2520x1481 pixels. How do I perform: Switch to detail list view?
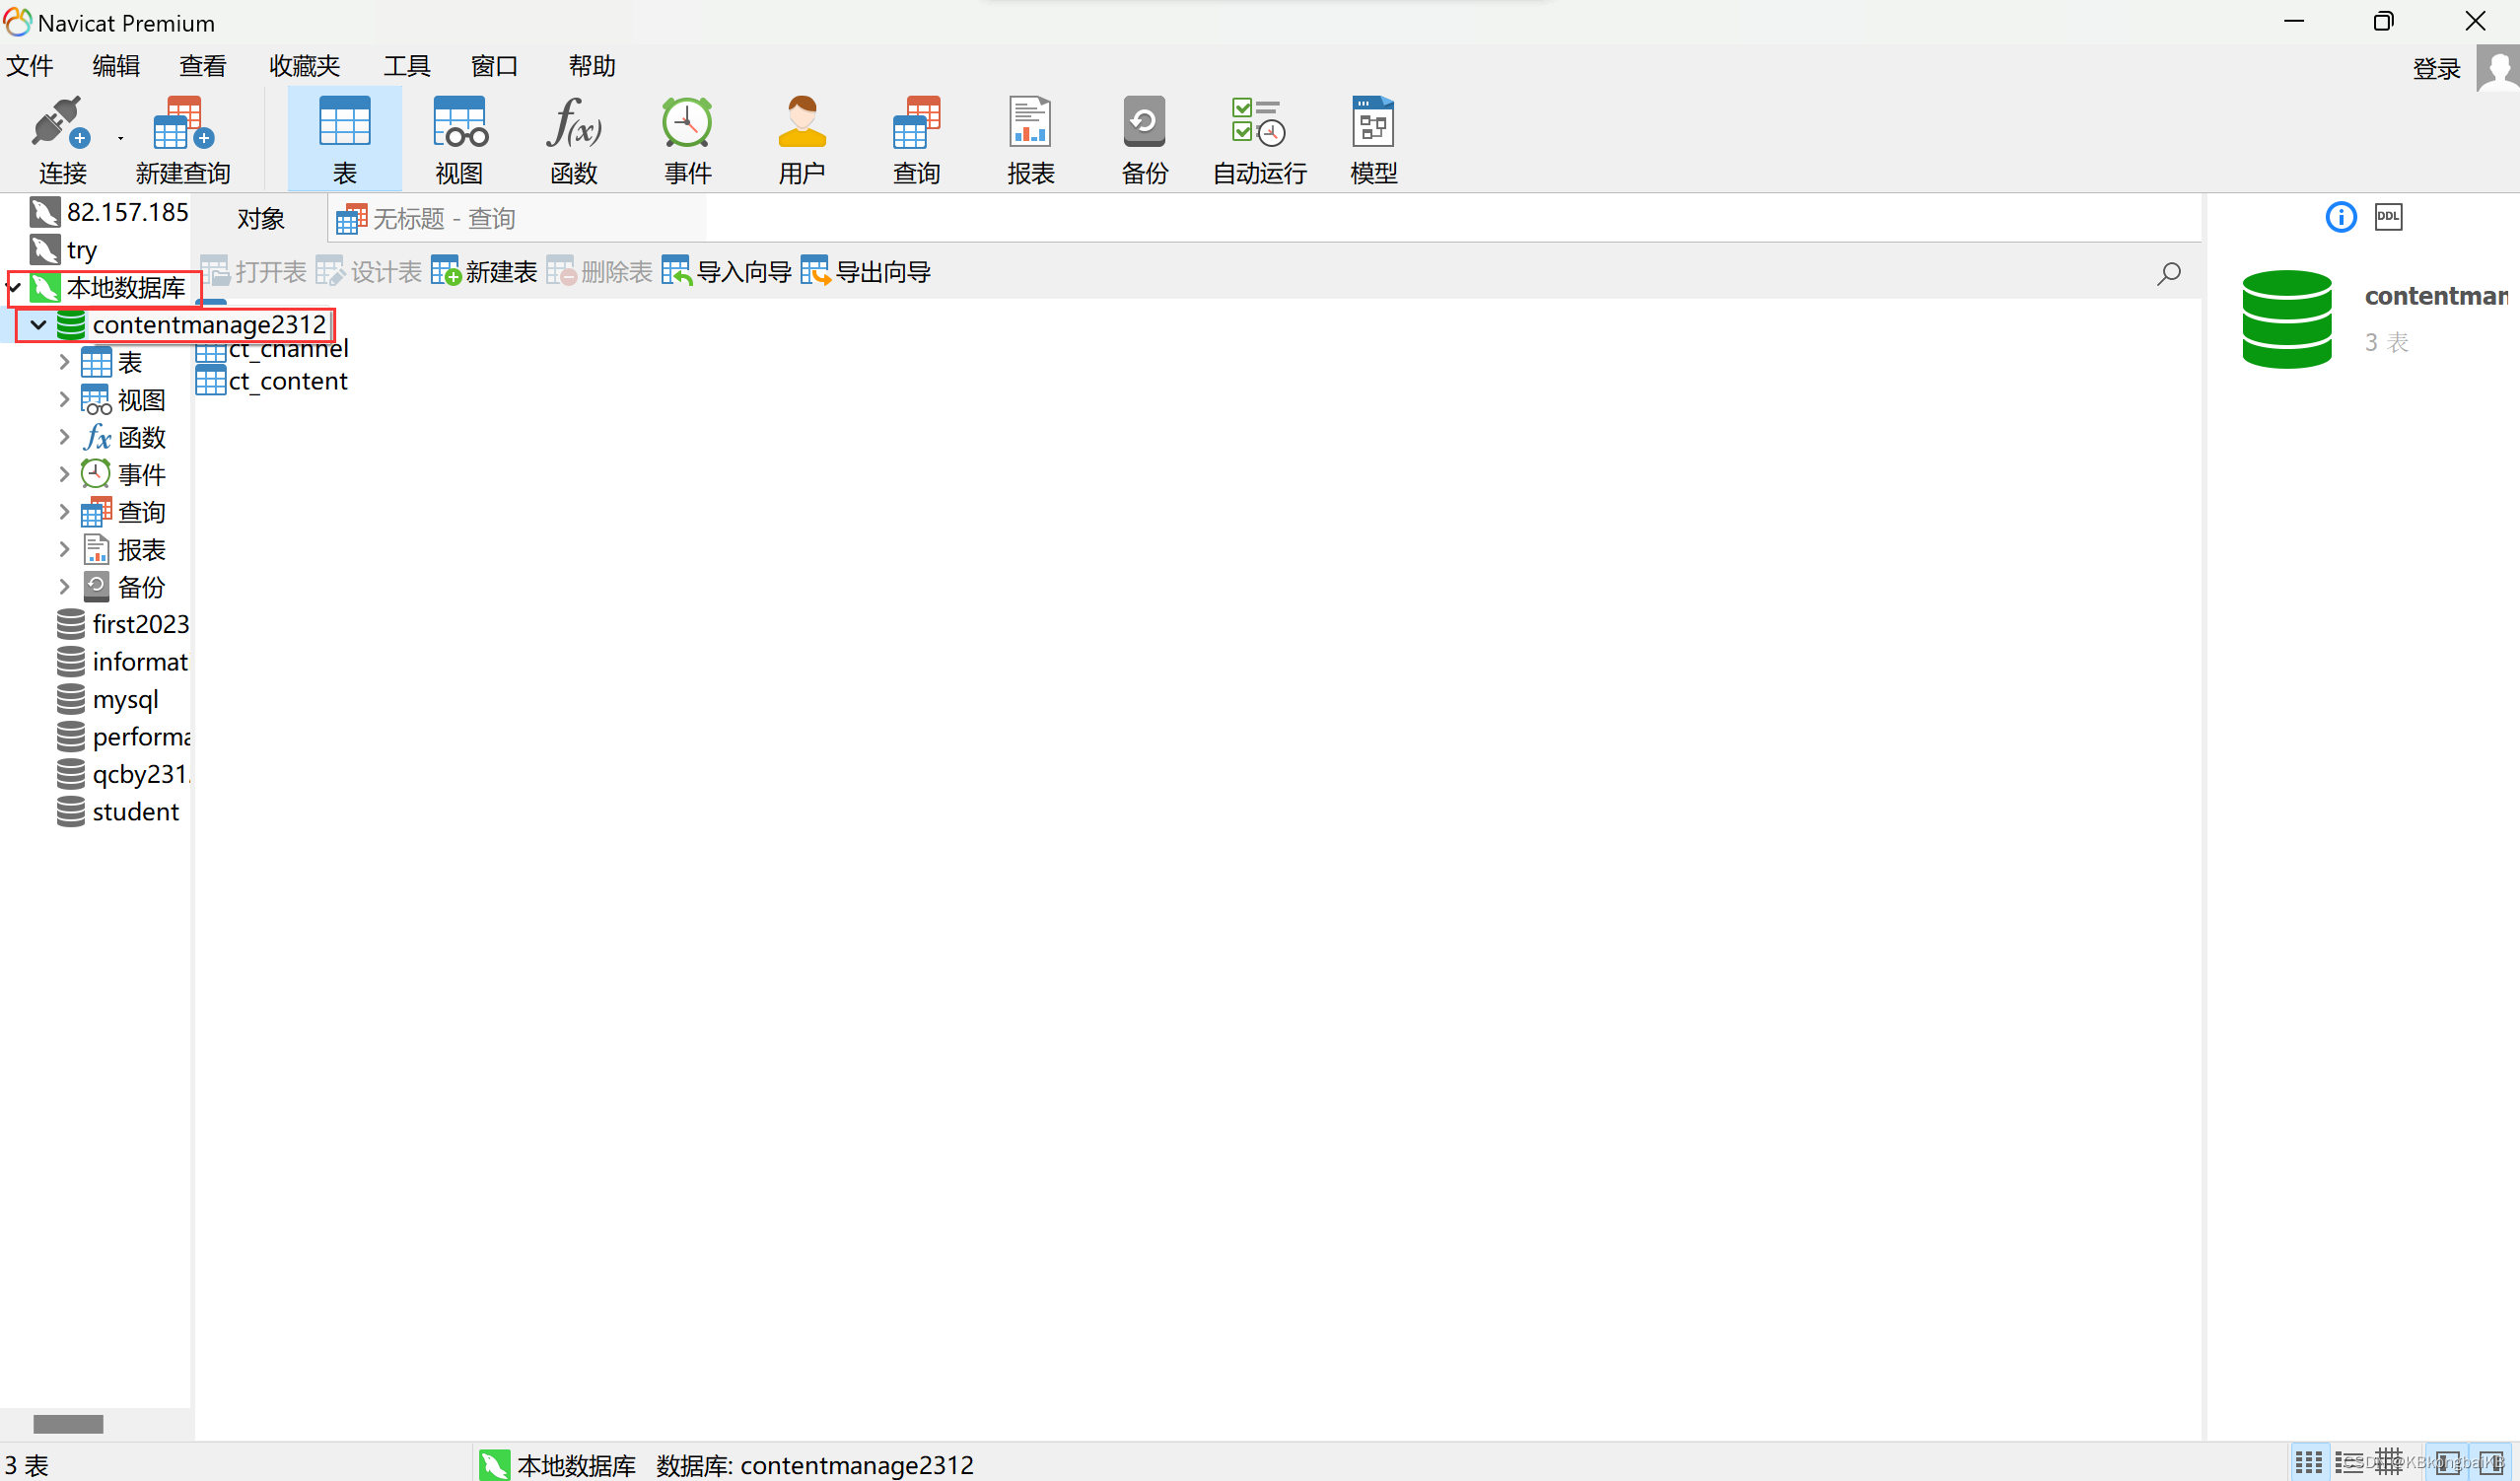click(2349, 1463)
